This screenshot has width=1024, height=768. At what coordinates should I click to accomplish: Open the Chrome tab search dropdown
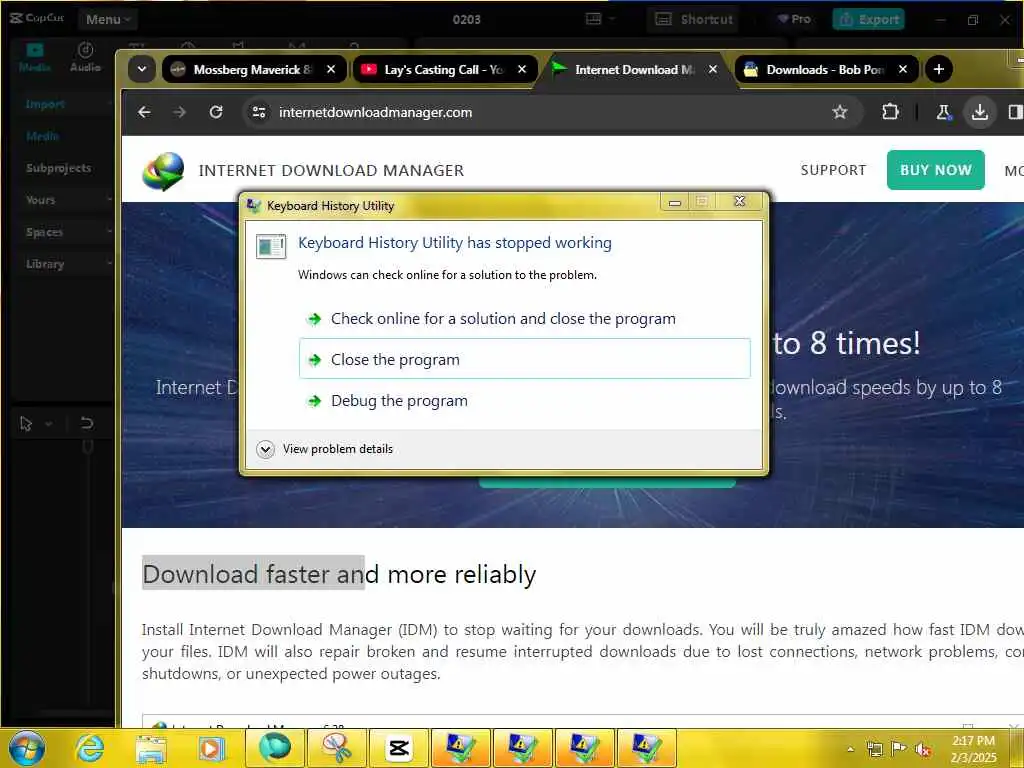(x=142, y=69)
